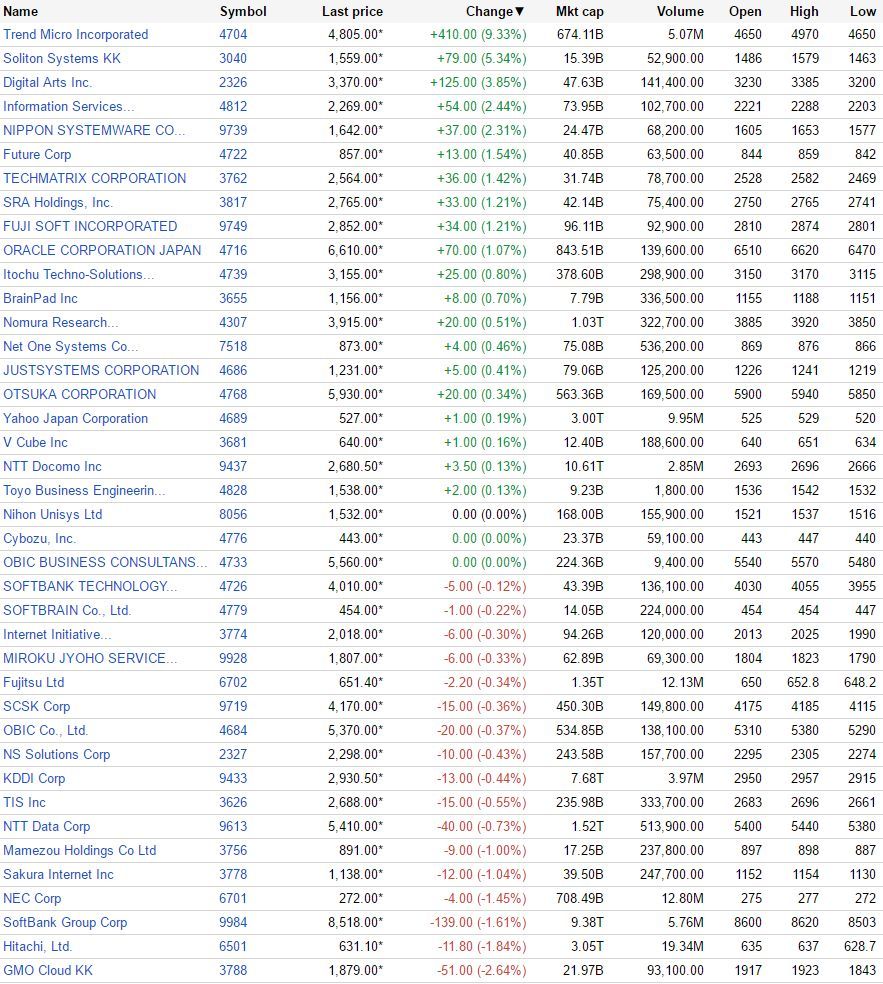
Task: Select NTT Docomo market cap 10.61T
Action: tap(582, 466)
